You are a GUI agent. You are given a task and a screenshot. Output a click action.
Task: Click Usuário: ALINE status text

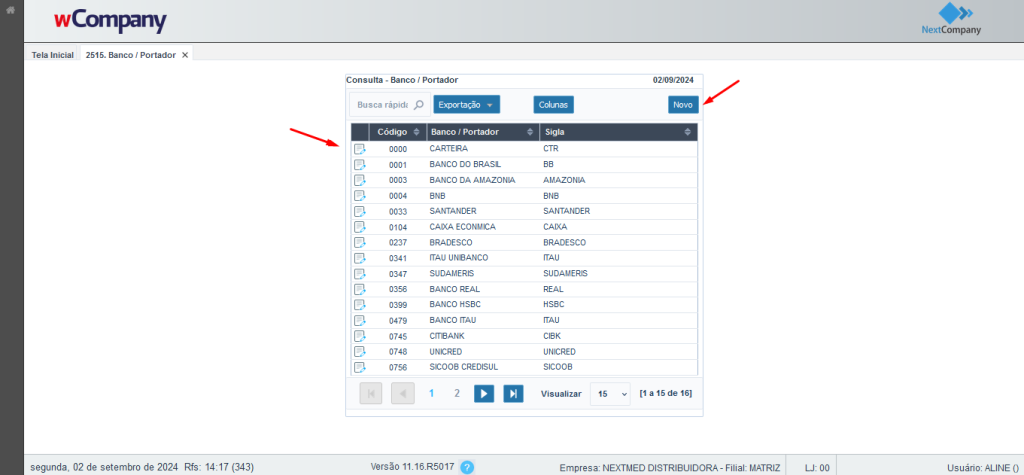982,468
